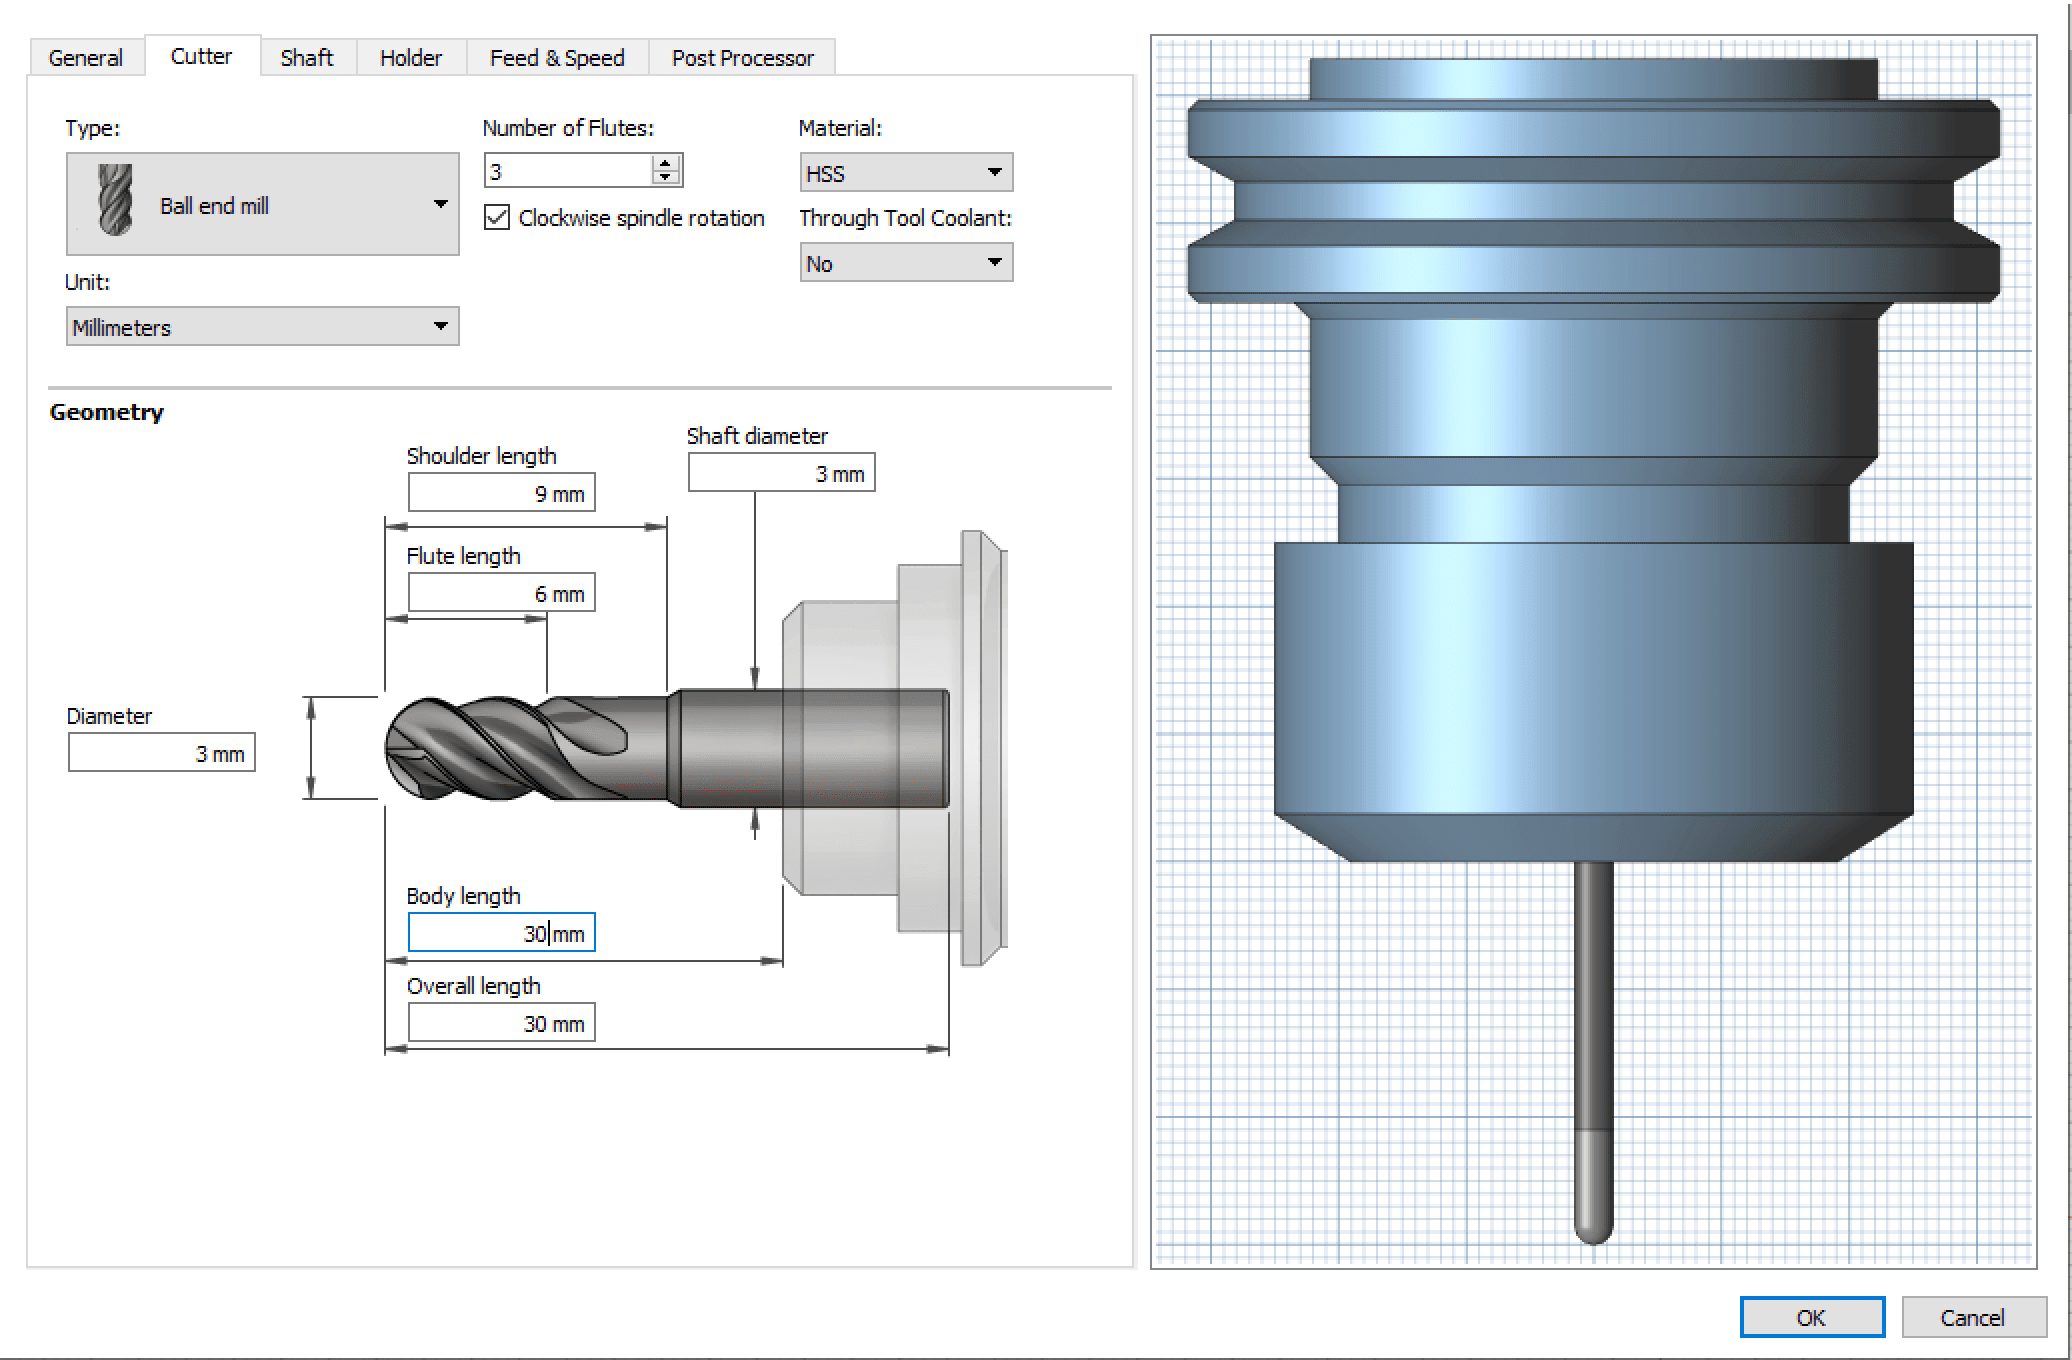Open the Post Processor tab
2072x1360 pixels.
click(742, 58)
